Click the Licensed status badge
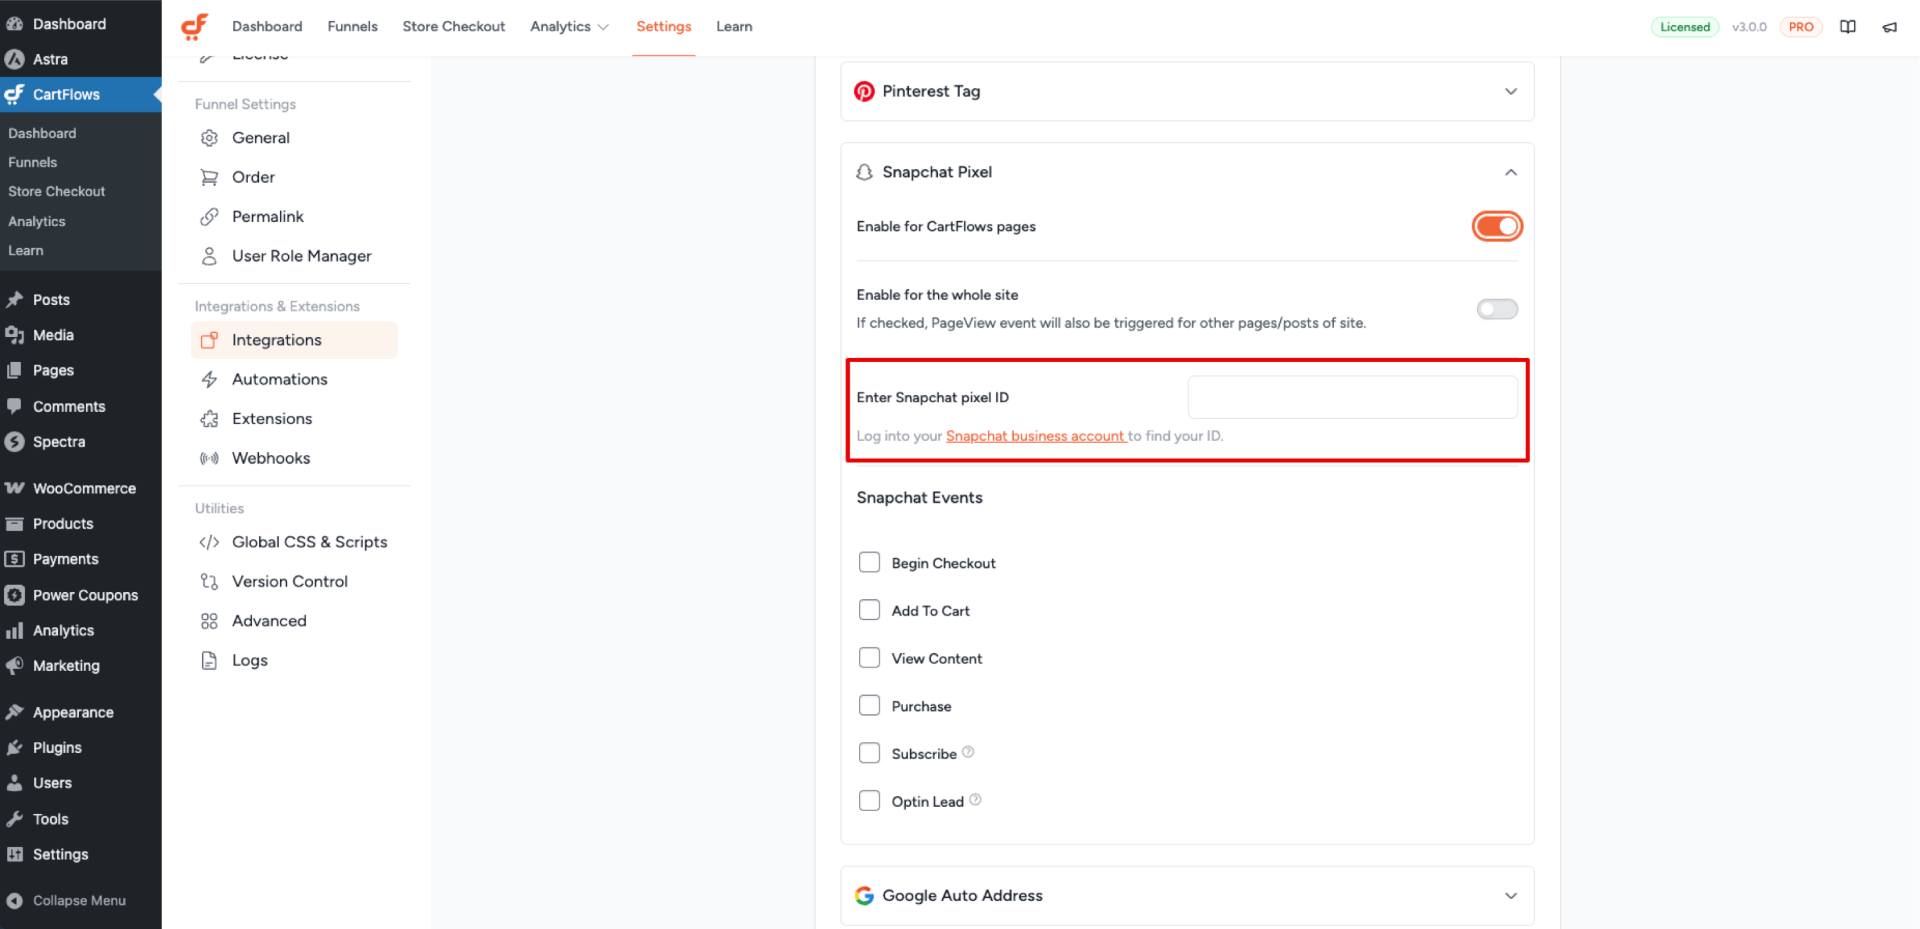 point(1685,27)
